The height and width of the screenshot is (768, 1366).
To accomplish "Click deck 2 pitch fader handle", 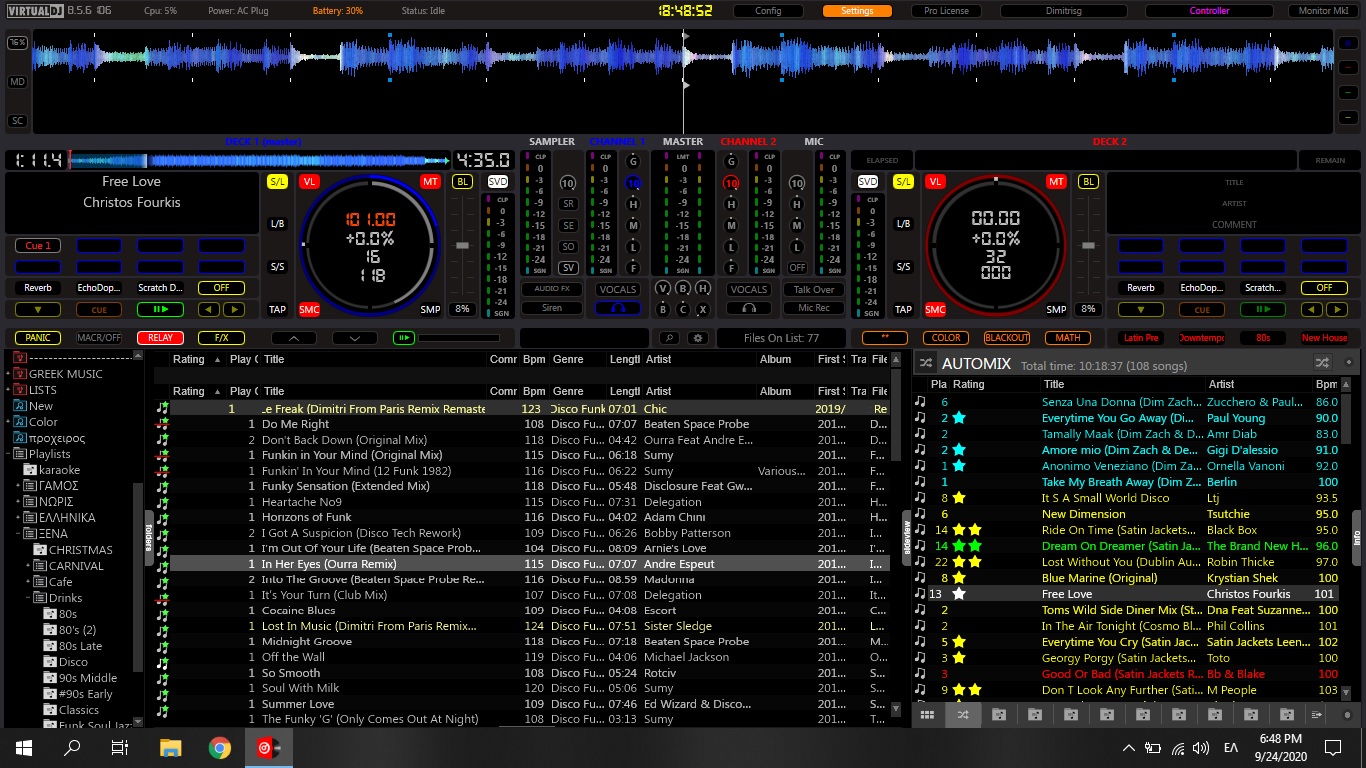I will pos(1089,245).
